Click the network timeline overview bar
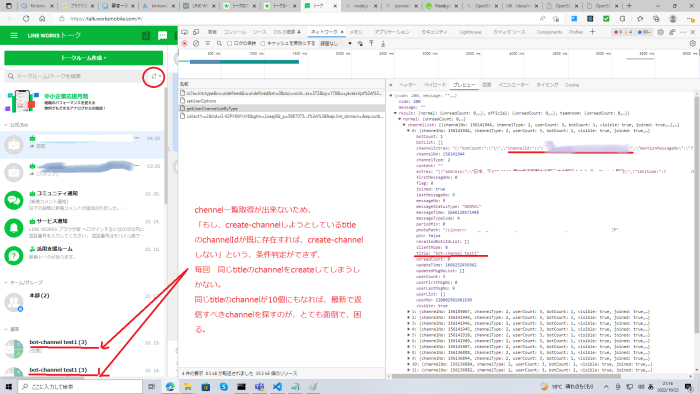This screenshot has width=700, height=394. (x=244, y=62)
